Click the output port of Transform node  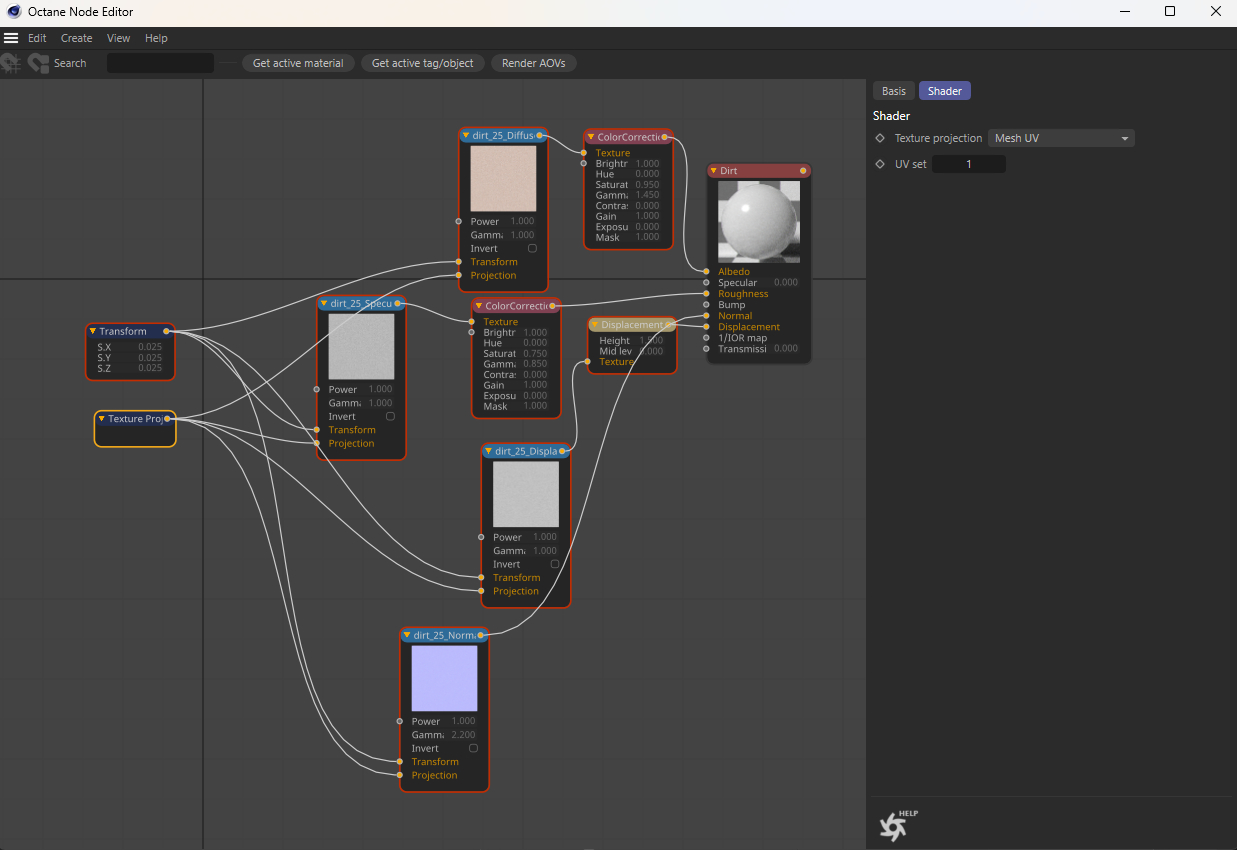[165, 331]
